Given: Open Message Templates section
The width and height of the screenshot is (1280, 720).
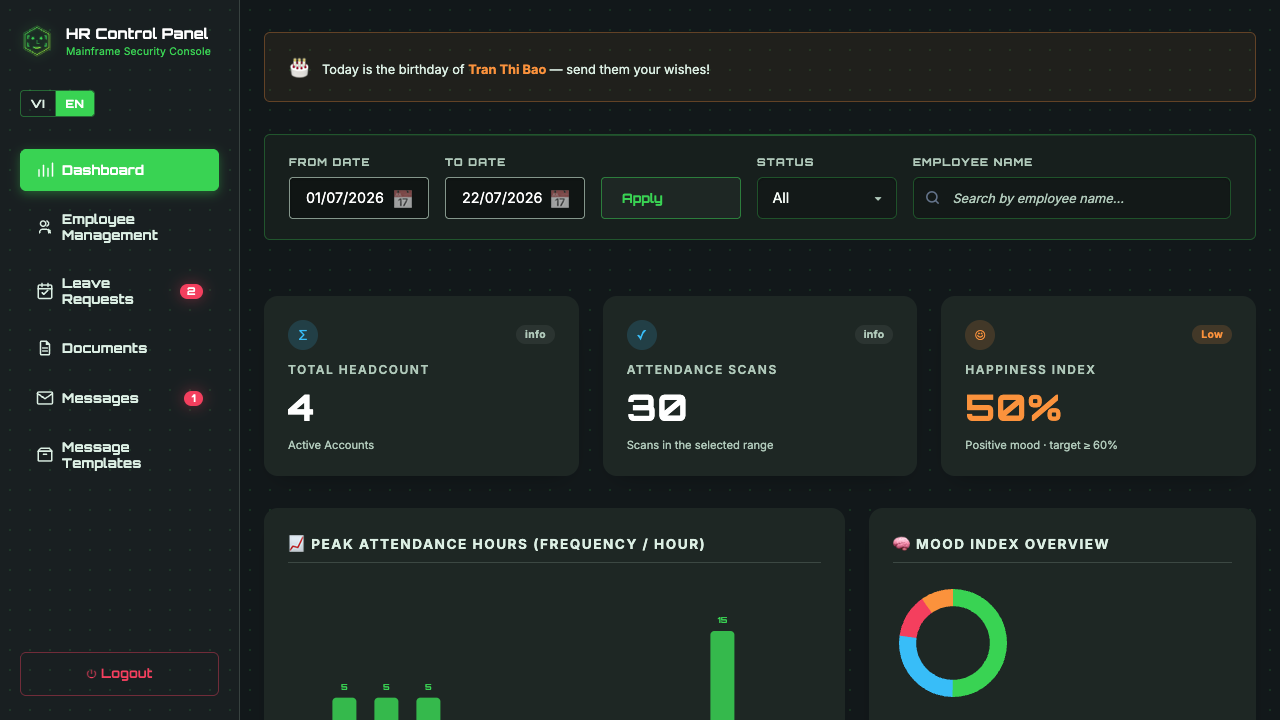Looking at the screenshot, I should pyautogui.click(x=119, y=455).
